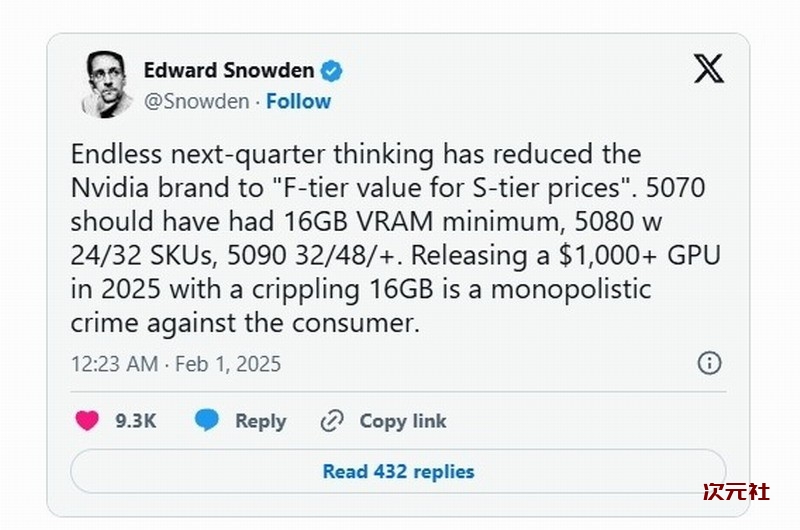Image resolution: width=800 pixels, height=530 pixels.
Task: Follow the Snowden account
Action: (x=298, y=101)
